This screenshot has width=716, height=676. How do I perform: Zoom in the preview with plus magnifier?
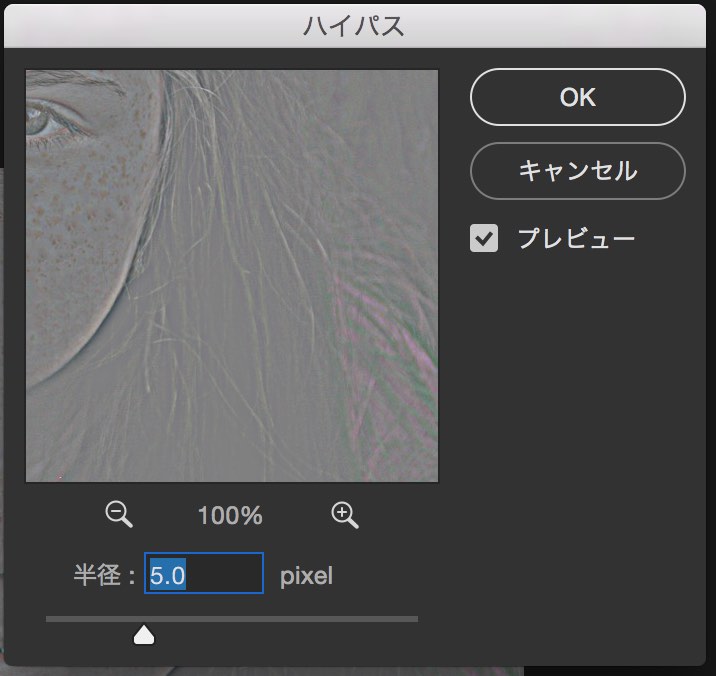345,515
